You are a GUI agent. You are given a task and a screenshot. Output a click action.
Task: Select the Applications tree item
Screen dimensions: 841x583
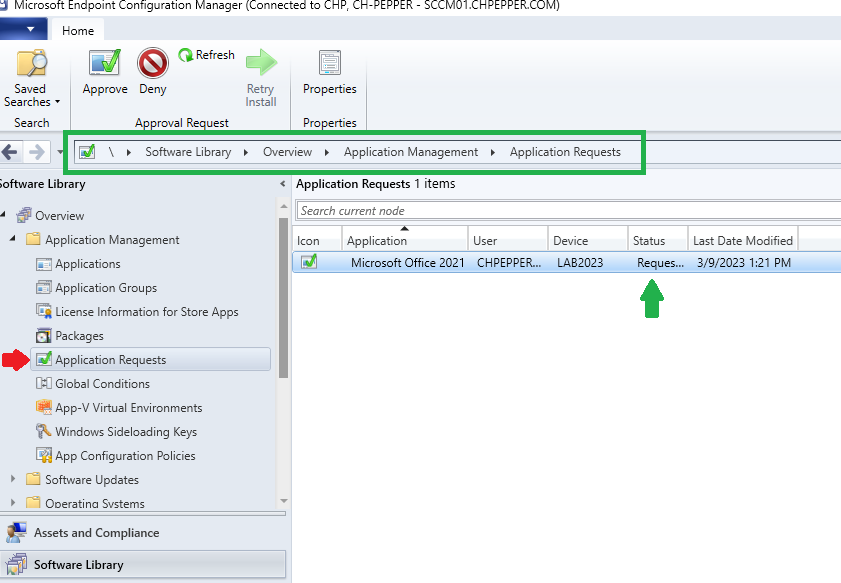[x=88, y=264]
